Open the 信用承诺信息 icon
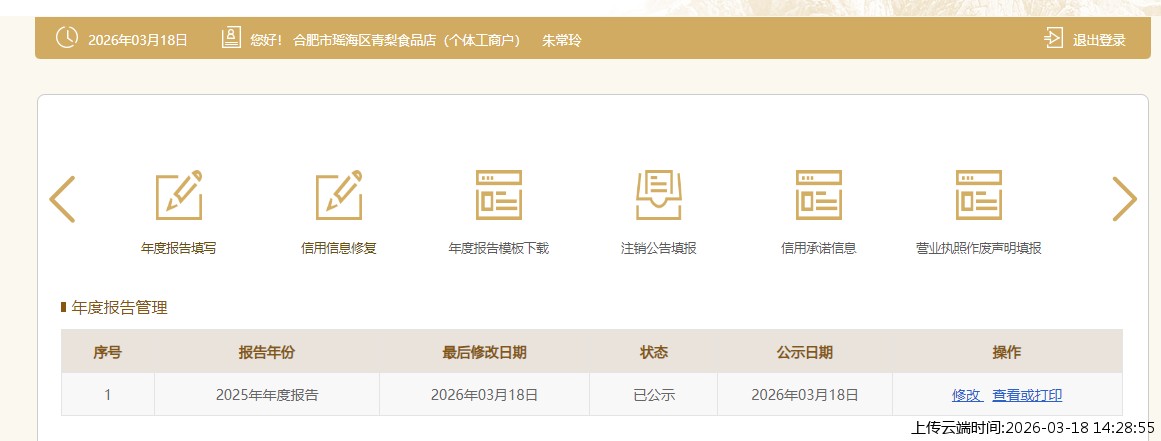This screenshot has width=1161, height=441. coord(819,195)
